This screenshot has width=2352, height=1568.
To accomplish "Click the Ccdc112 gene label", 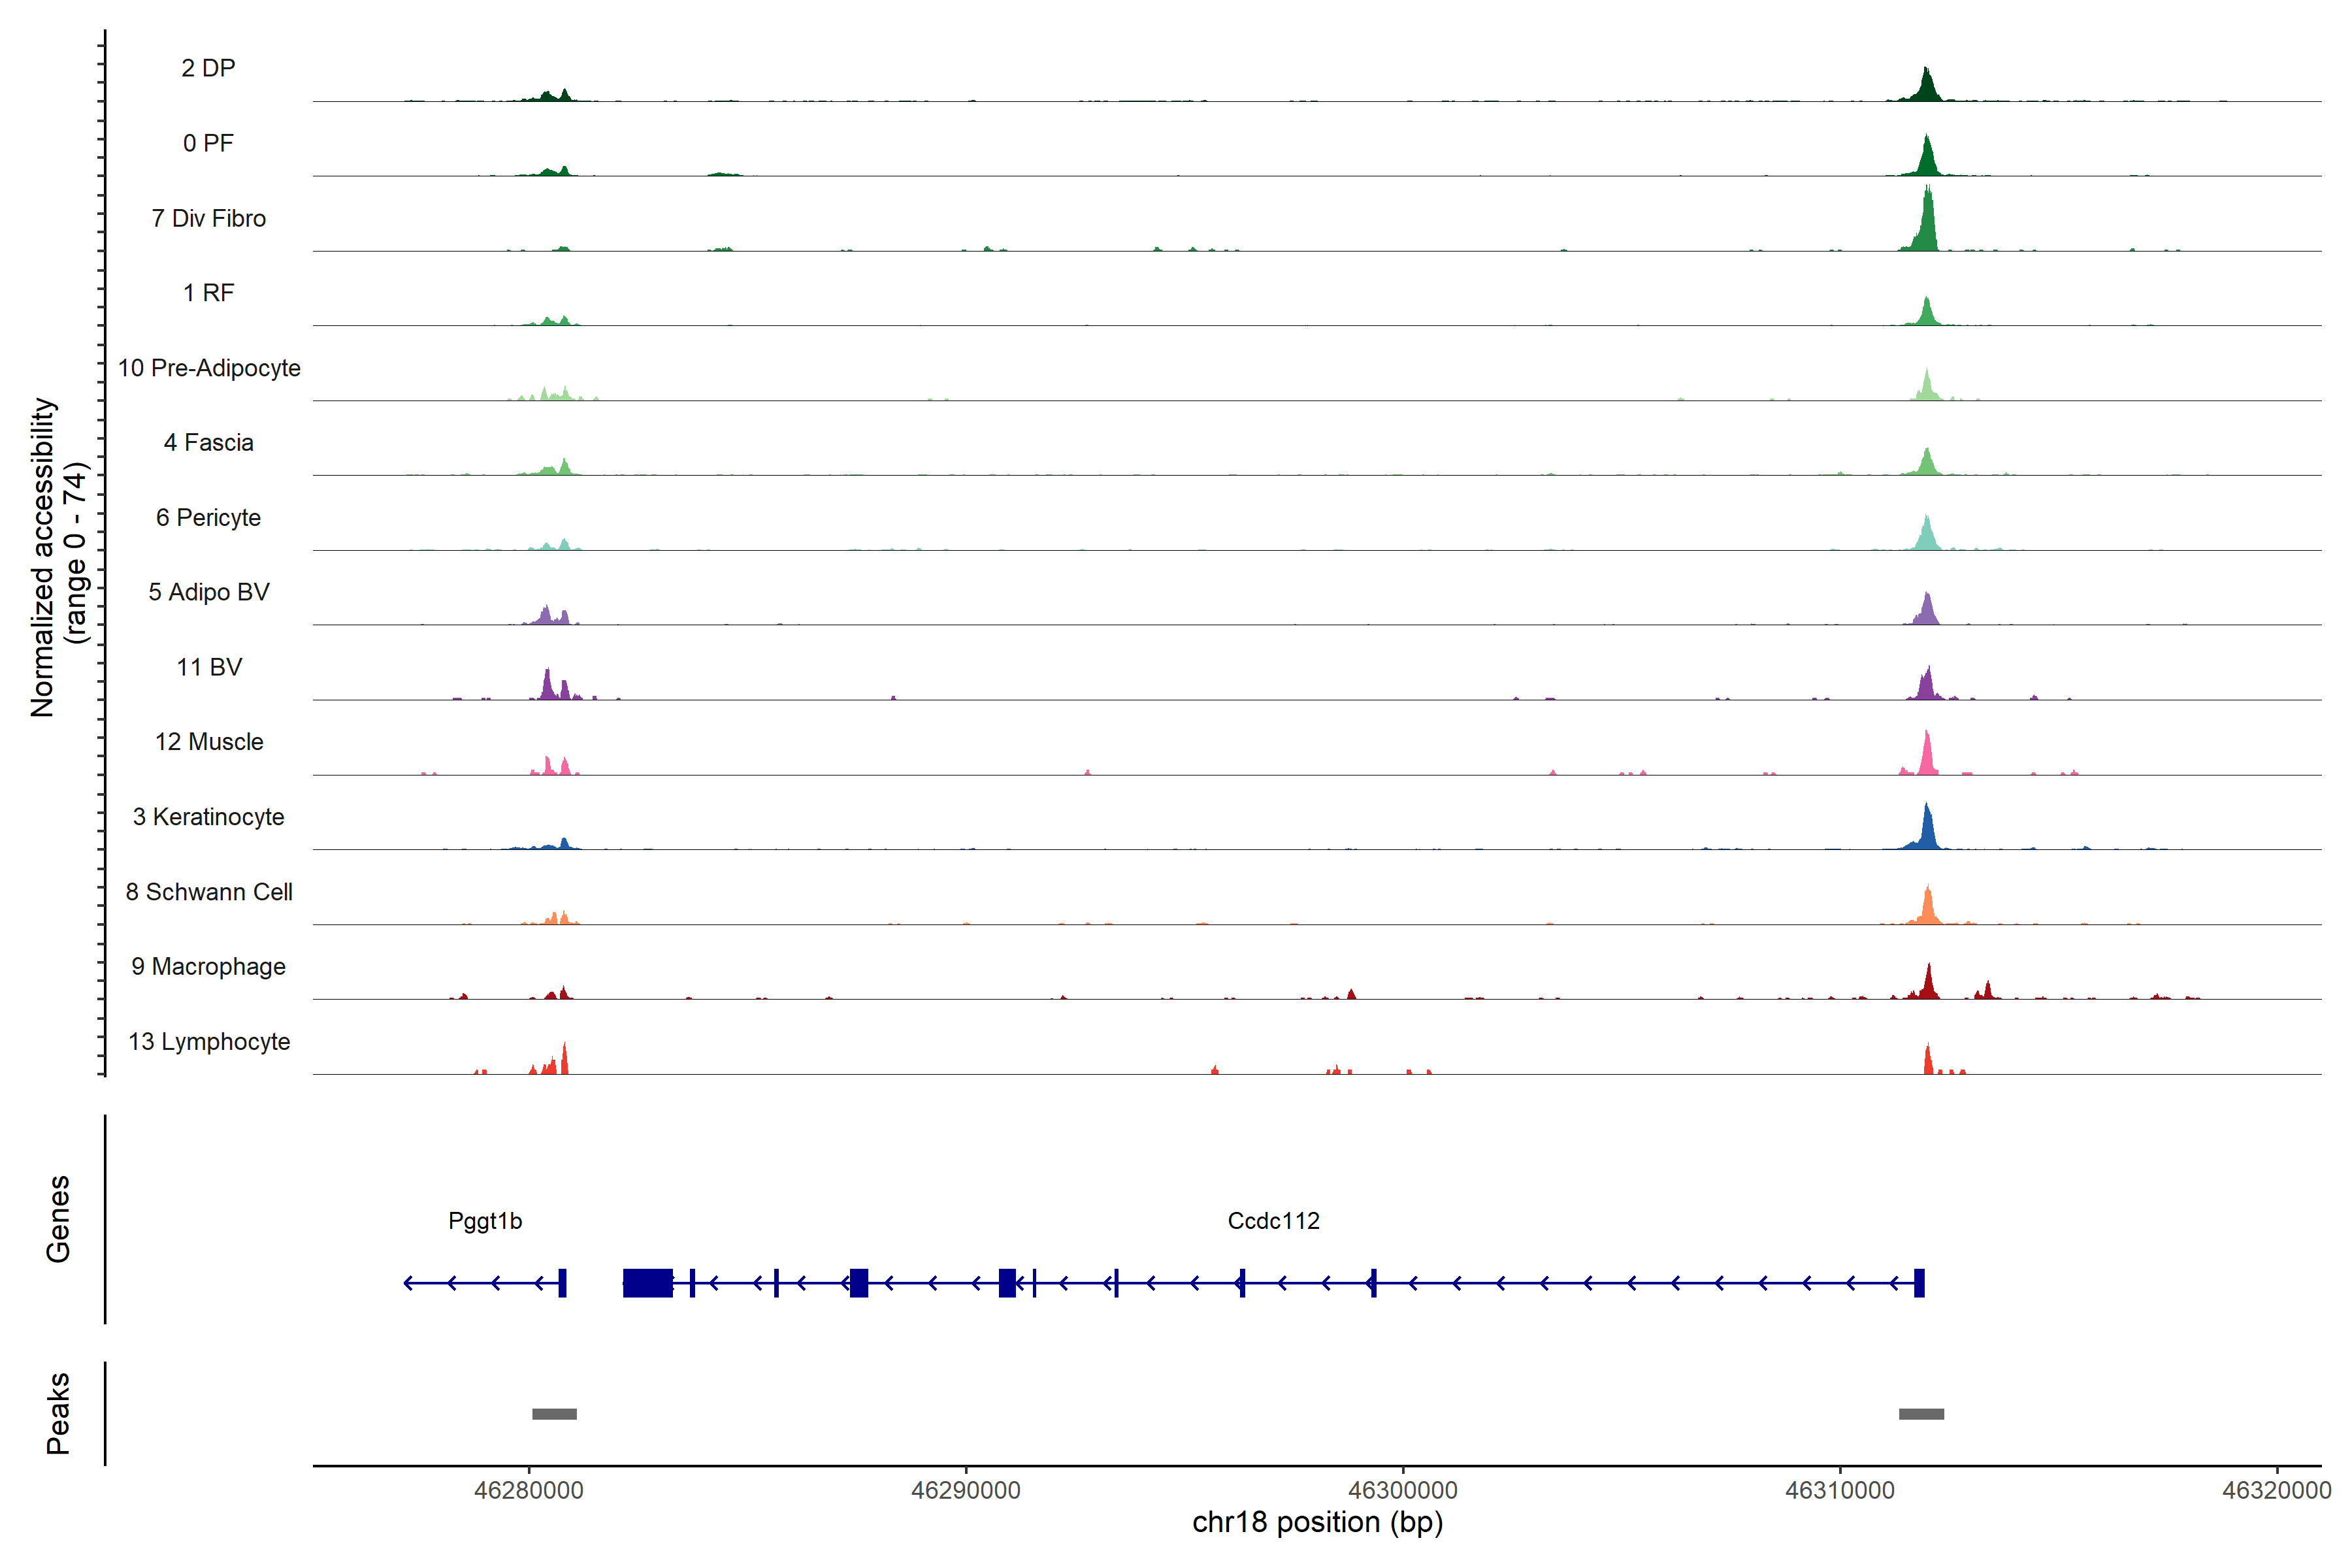I will click(1273, 1220).
